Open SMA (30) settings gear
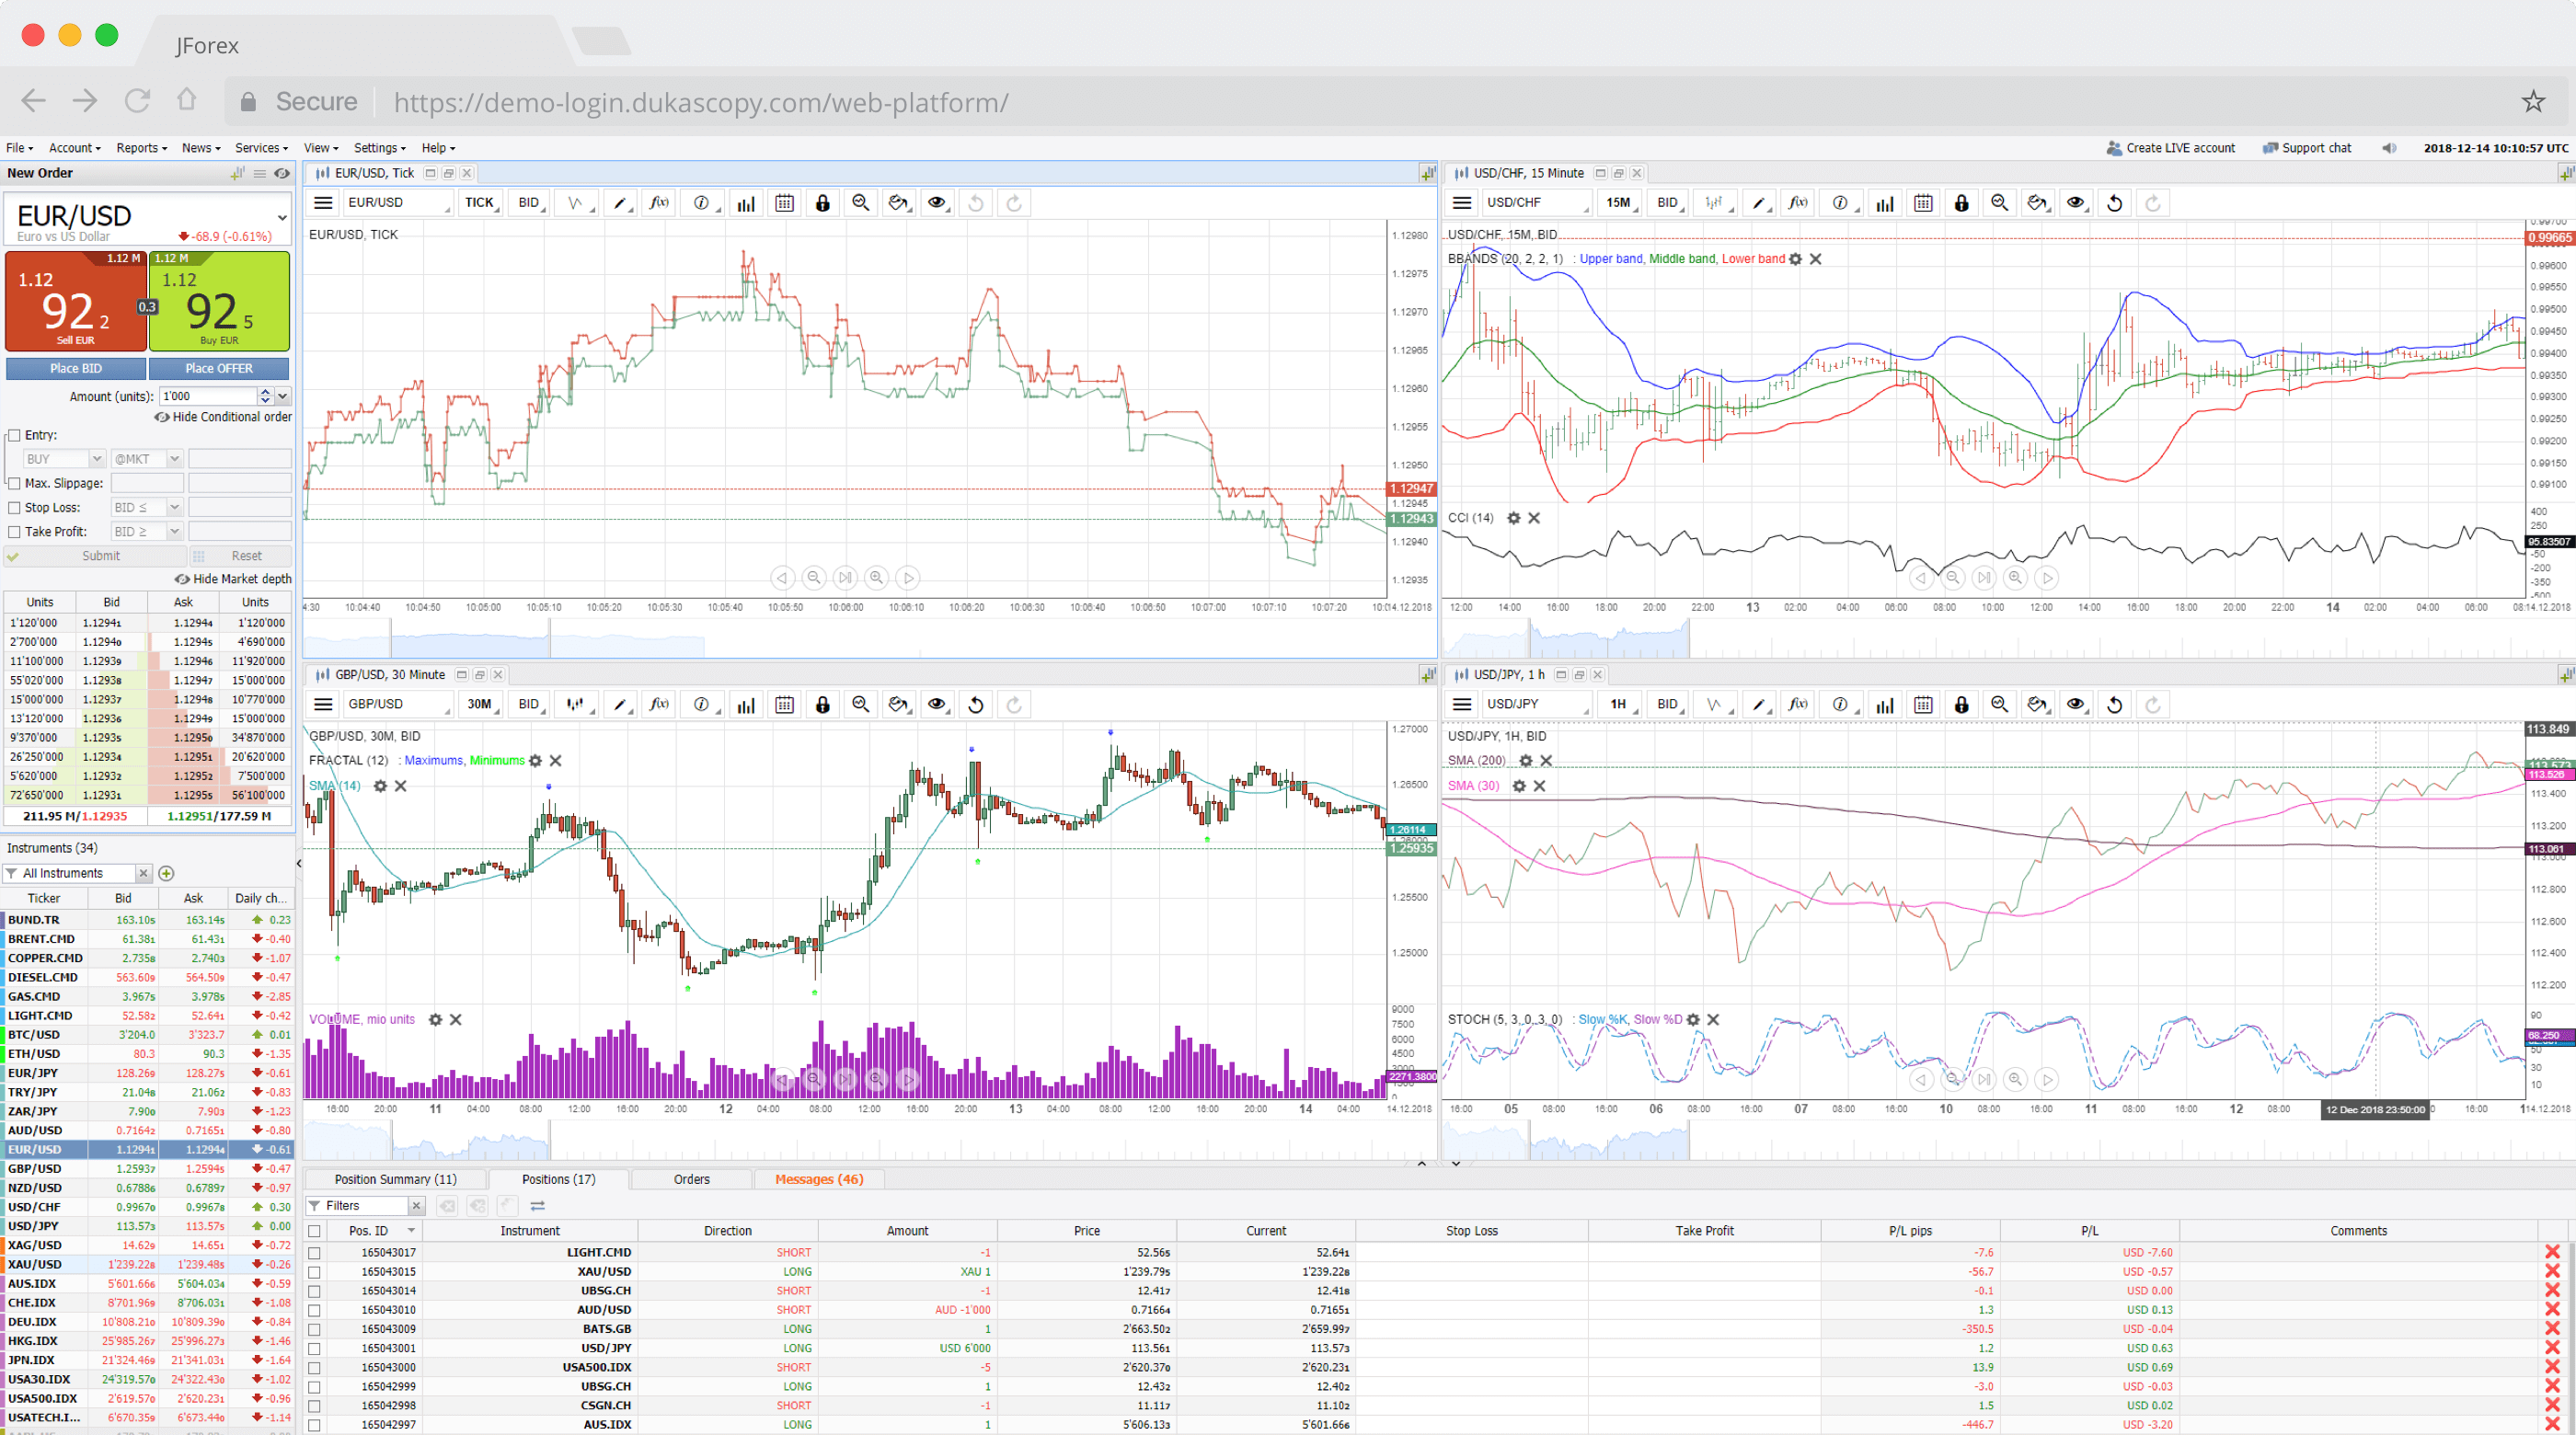The height and width of the screenshot is (1435, 2576). [1519, 786]
